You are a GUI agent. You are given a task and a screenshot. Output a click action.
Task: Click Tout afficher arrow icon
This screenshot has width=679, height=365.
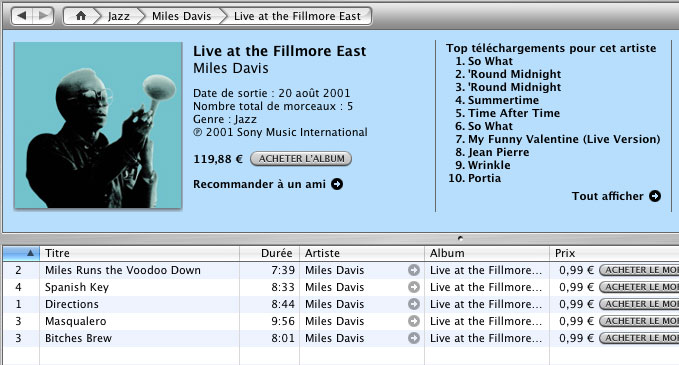[x=655, y=196]
